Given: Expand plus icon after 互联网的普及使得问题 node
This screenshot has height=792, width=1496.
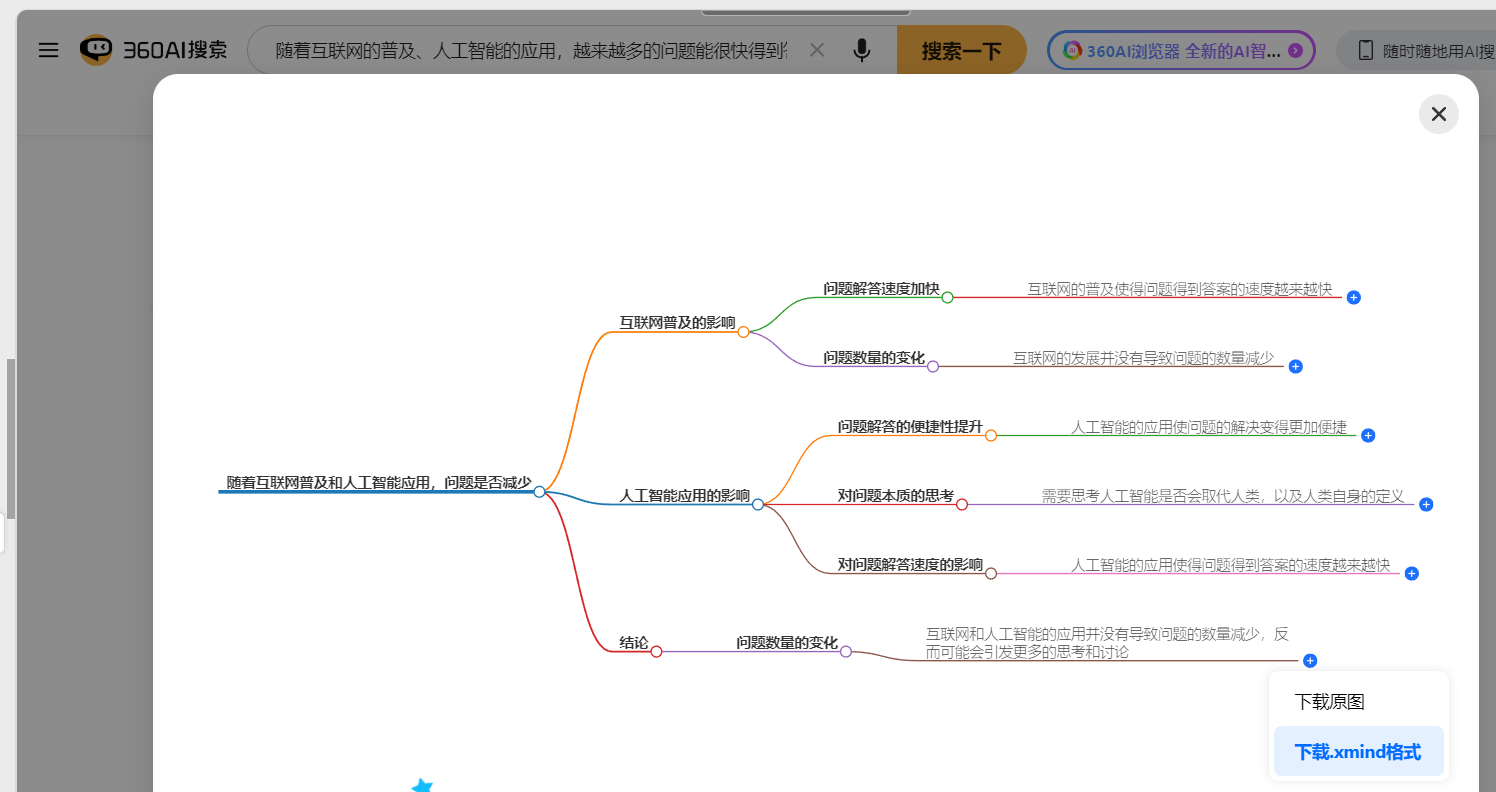Looking at the screenshot, I should (1353, 297).
